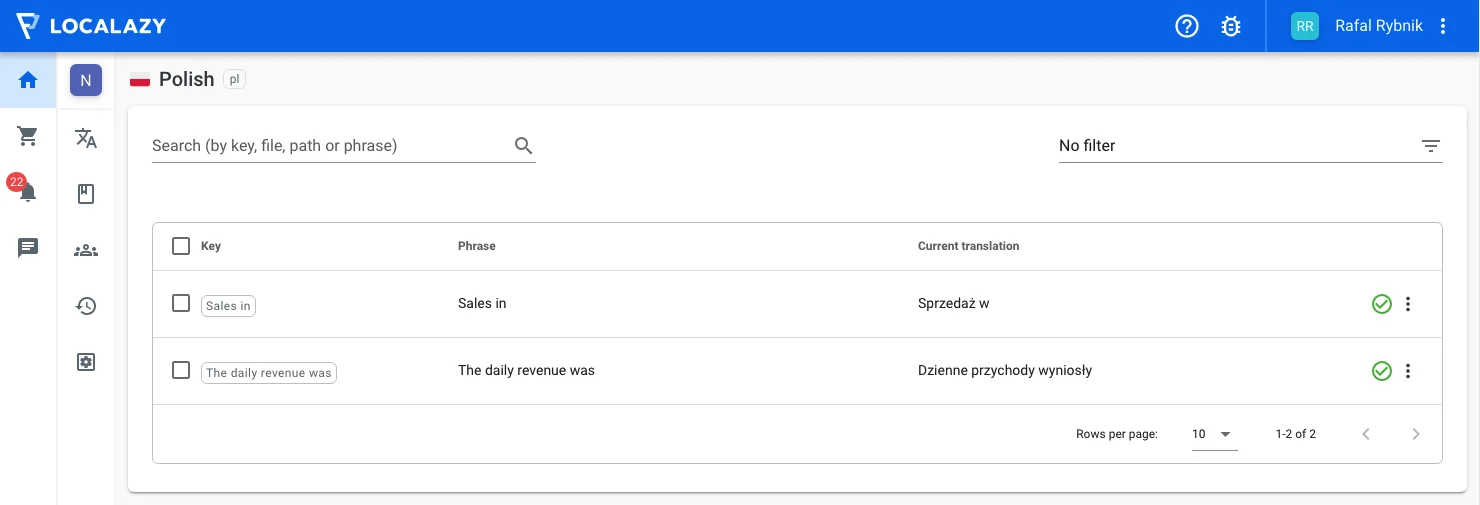Open the Localazy logo home link

[91, 26]
